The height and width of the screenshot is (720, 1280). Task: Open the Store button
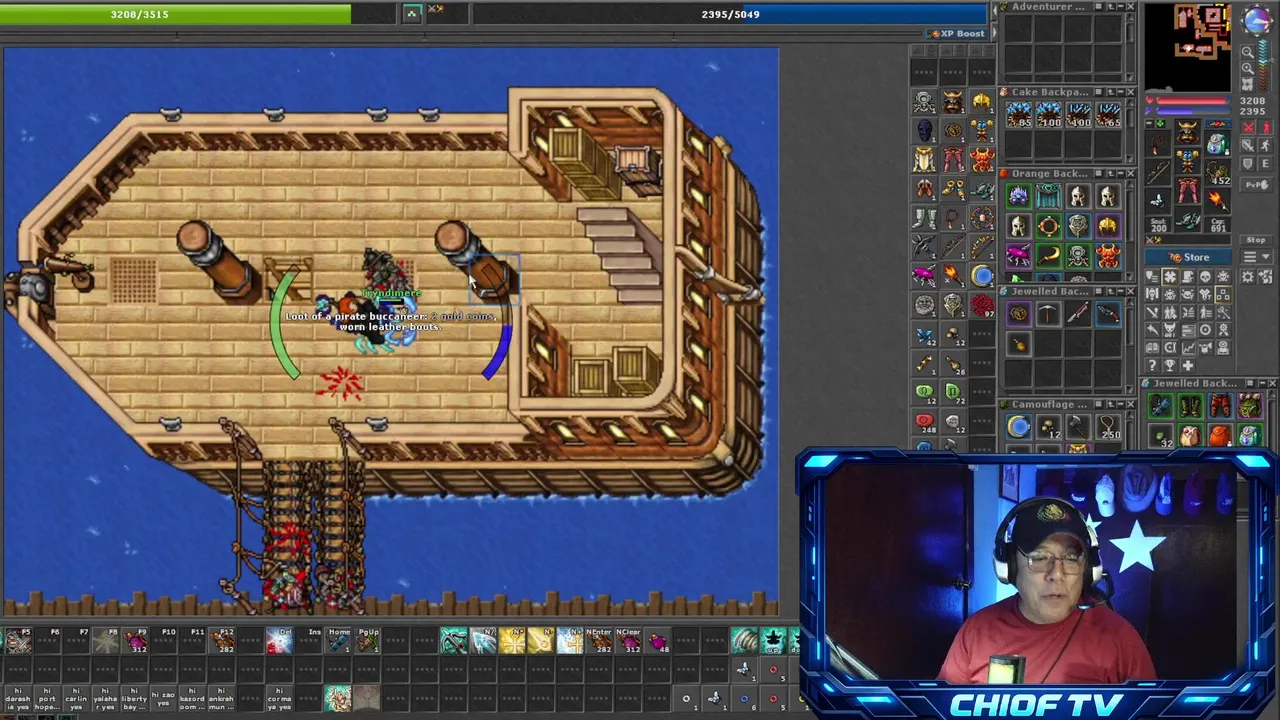point(1189,257)
